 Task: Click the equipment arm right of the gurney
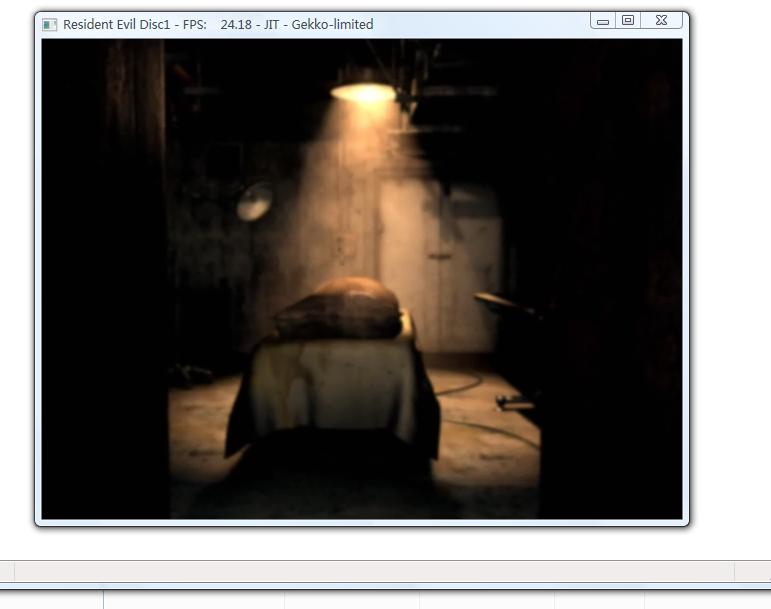pos(503,303)
